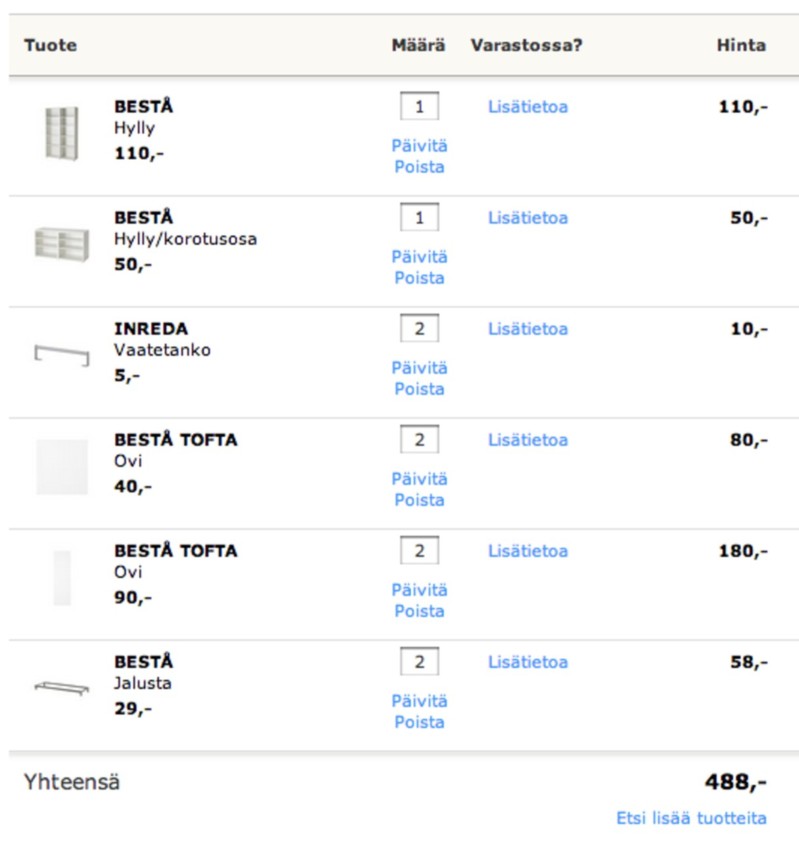
Task: Remove BESTÅ Hylly/korotusosa with Poista
Action: [419, 278]
